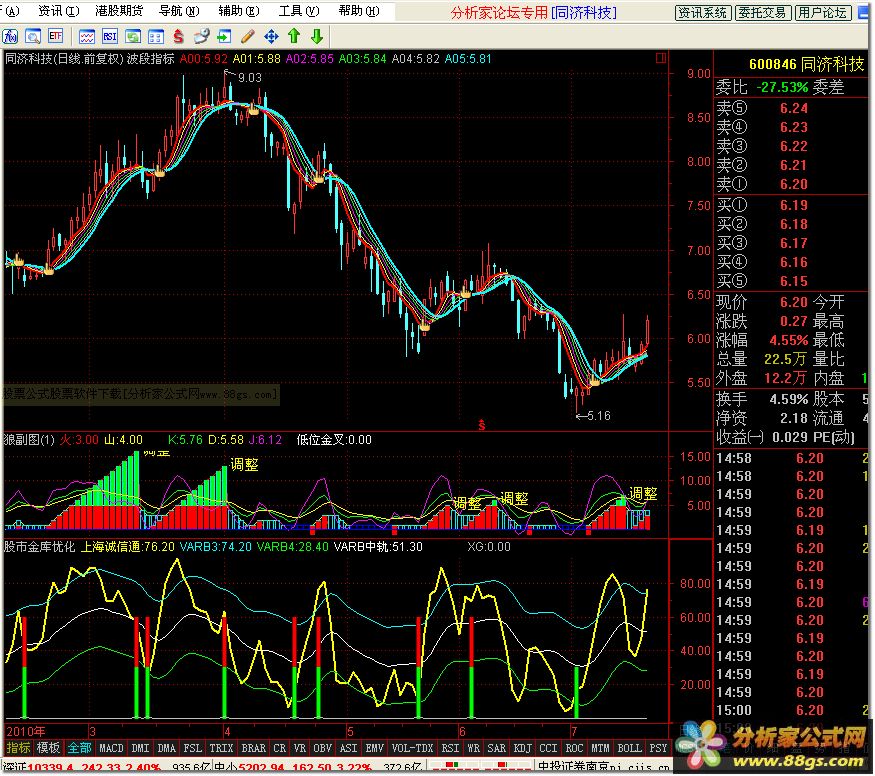Click the small red square on the main chart
This screenshot has height=776, width=875.
(x=661, y=57)
